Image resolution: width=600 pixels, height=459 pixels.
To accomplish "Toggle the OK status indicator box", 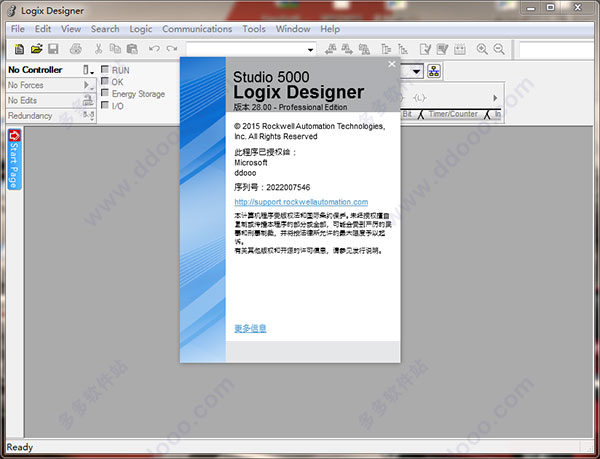I will [x=105, y=81].
